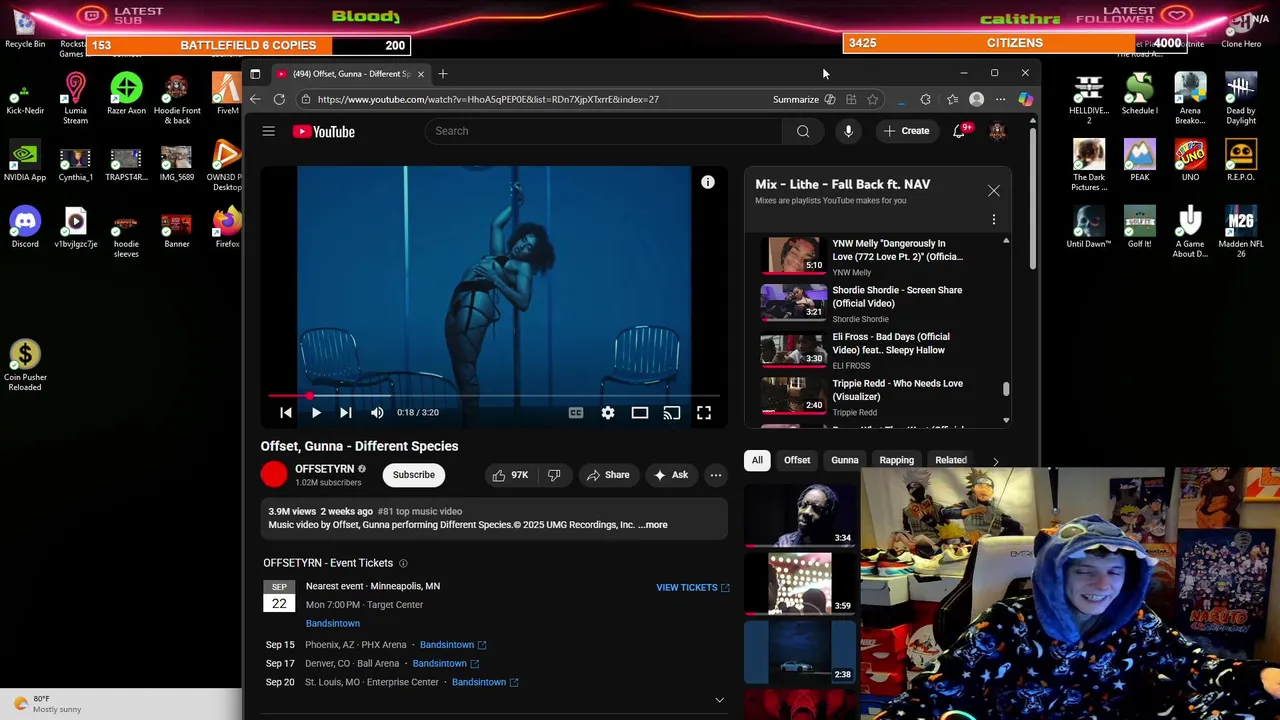Dislike the video

click(554, 475)
